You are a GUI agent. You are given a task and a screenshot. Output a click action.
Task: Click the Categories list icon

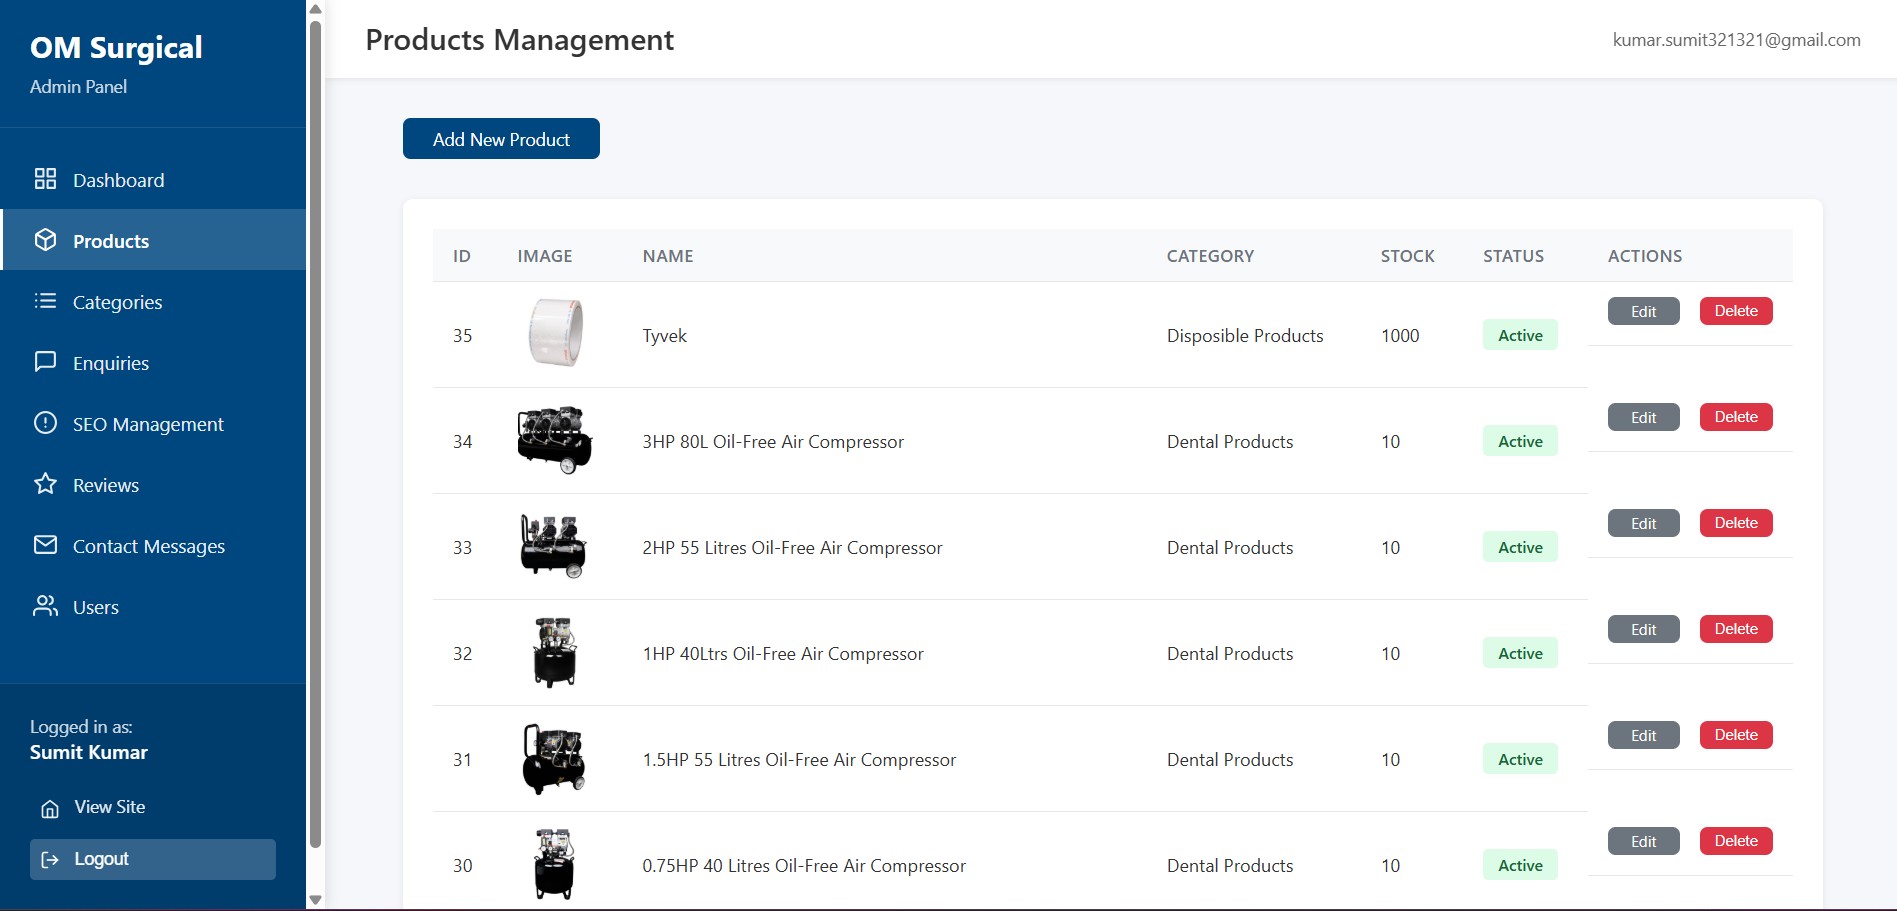(x=45, y=301)
